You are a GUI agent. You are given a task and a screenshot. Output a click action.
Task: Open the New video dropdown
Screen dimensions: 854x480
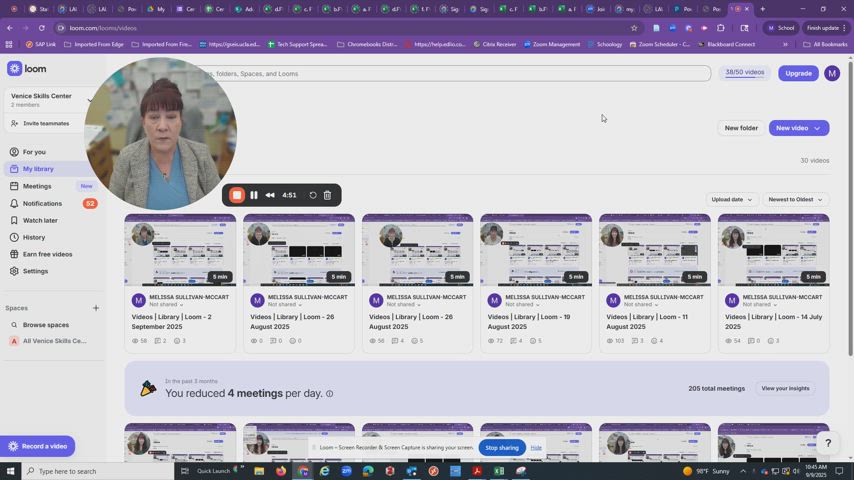[x=798, y=128]
